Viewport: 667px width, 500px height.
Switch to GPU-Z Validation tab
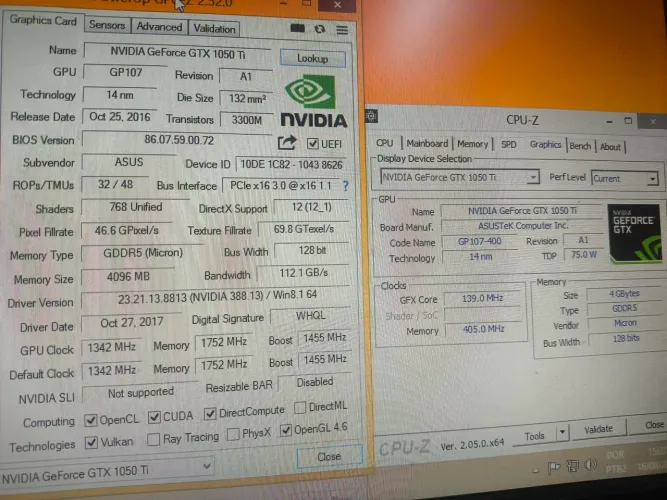[214, 29]
